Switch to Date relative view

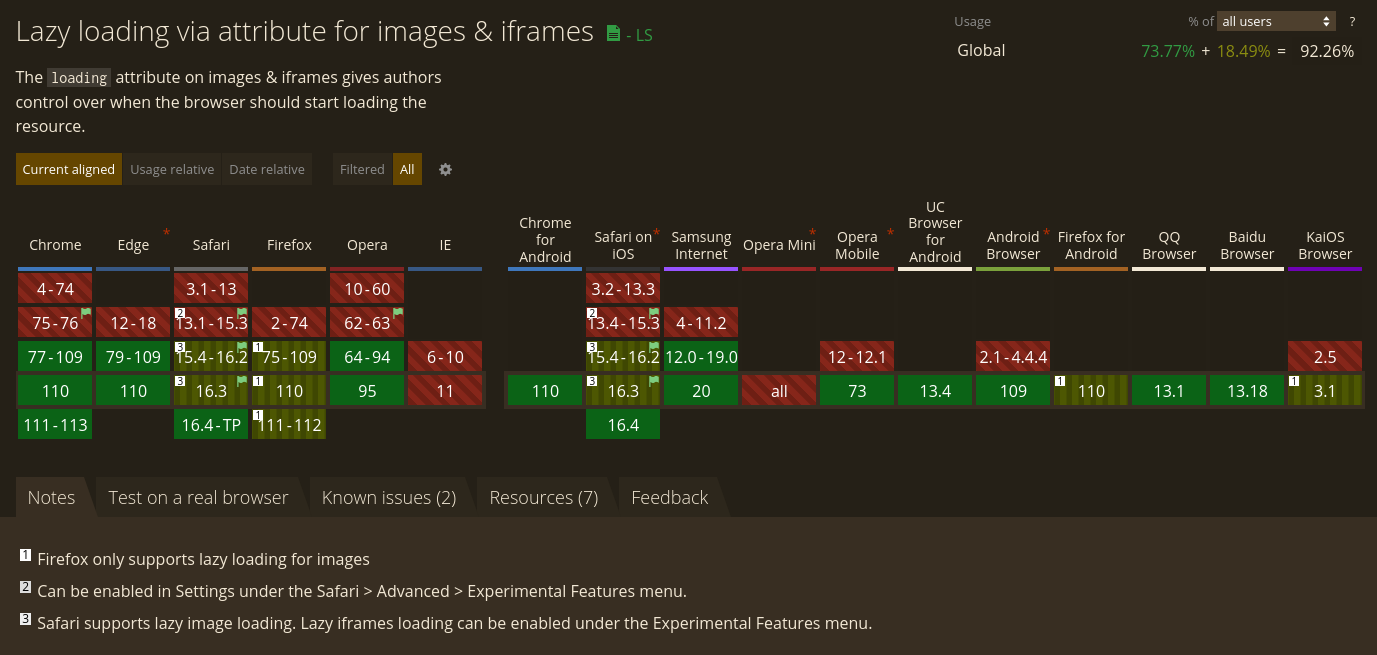267,169
